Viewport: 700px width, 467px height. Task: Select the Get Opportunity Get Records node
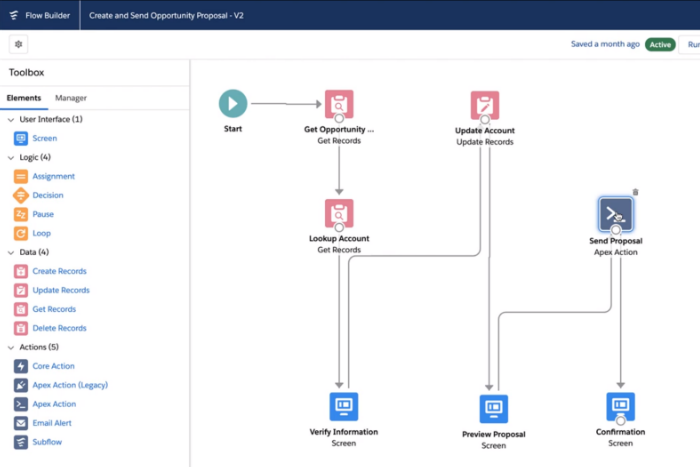(339, 104)
